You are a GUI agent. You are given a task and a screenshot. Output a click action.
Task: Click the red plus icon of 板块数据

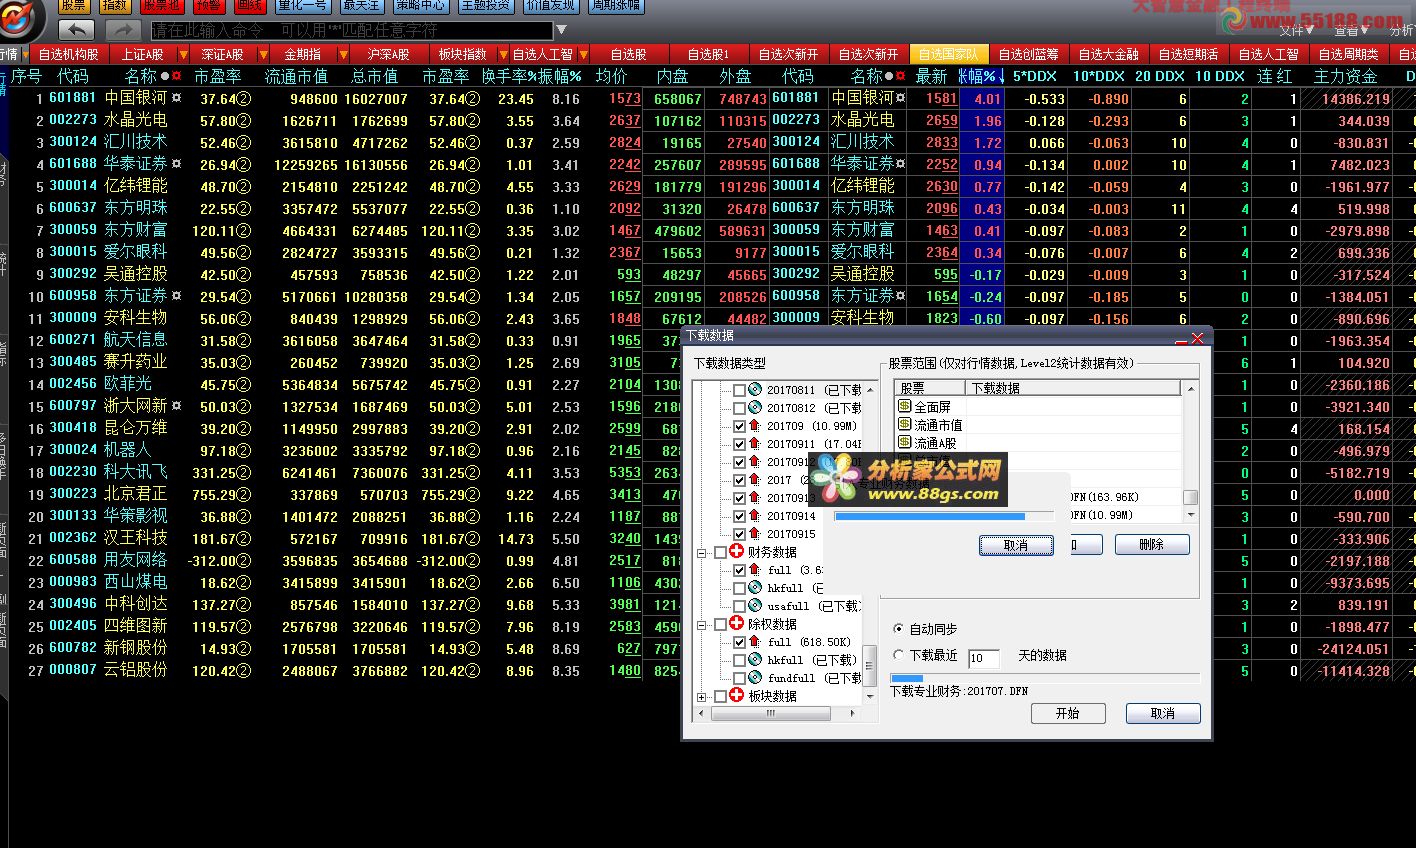click(x=737, y=696)
